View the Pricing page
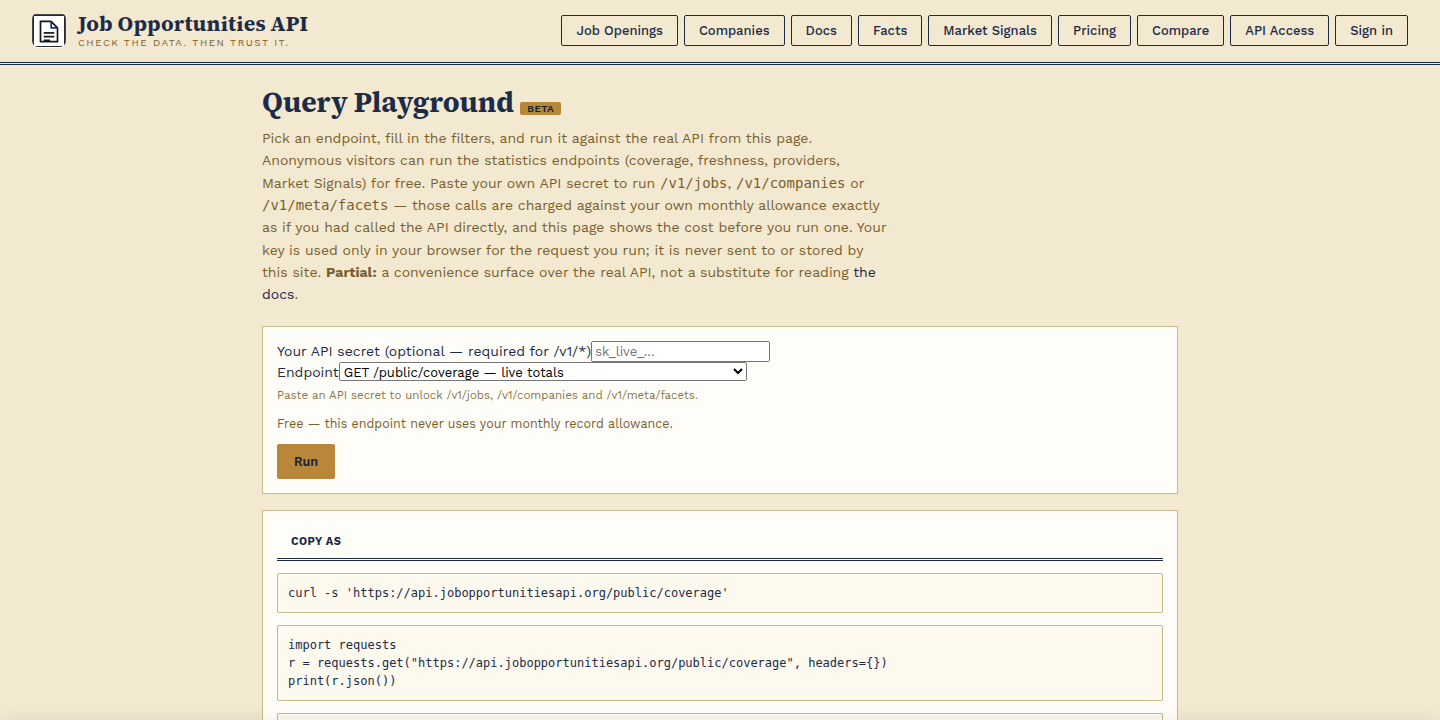Image resolution: width=1440 pixels, height=720 pixels. [x=1095, y=30]
